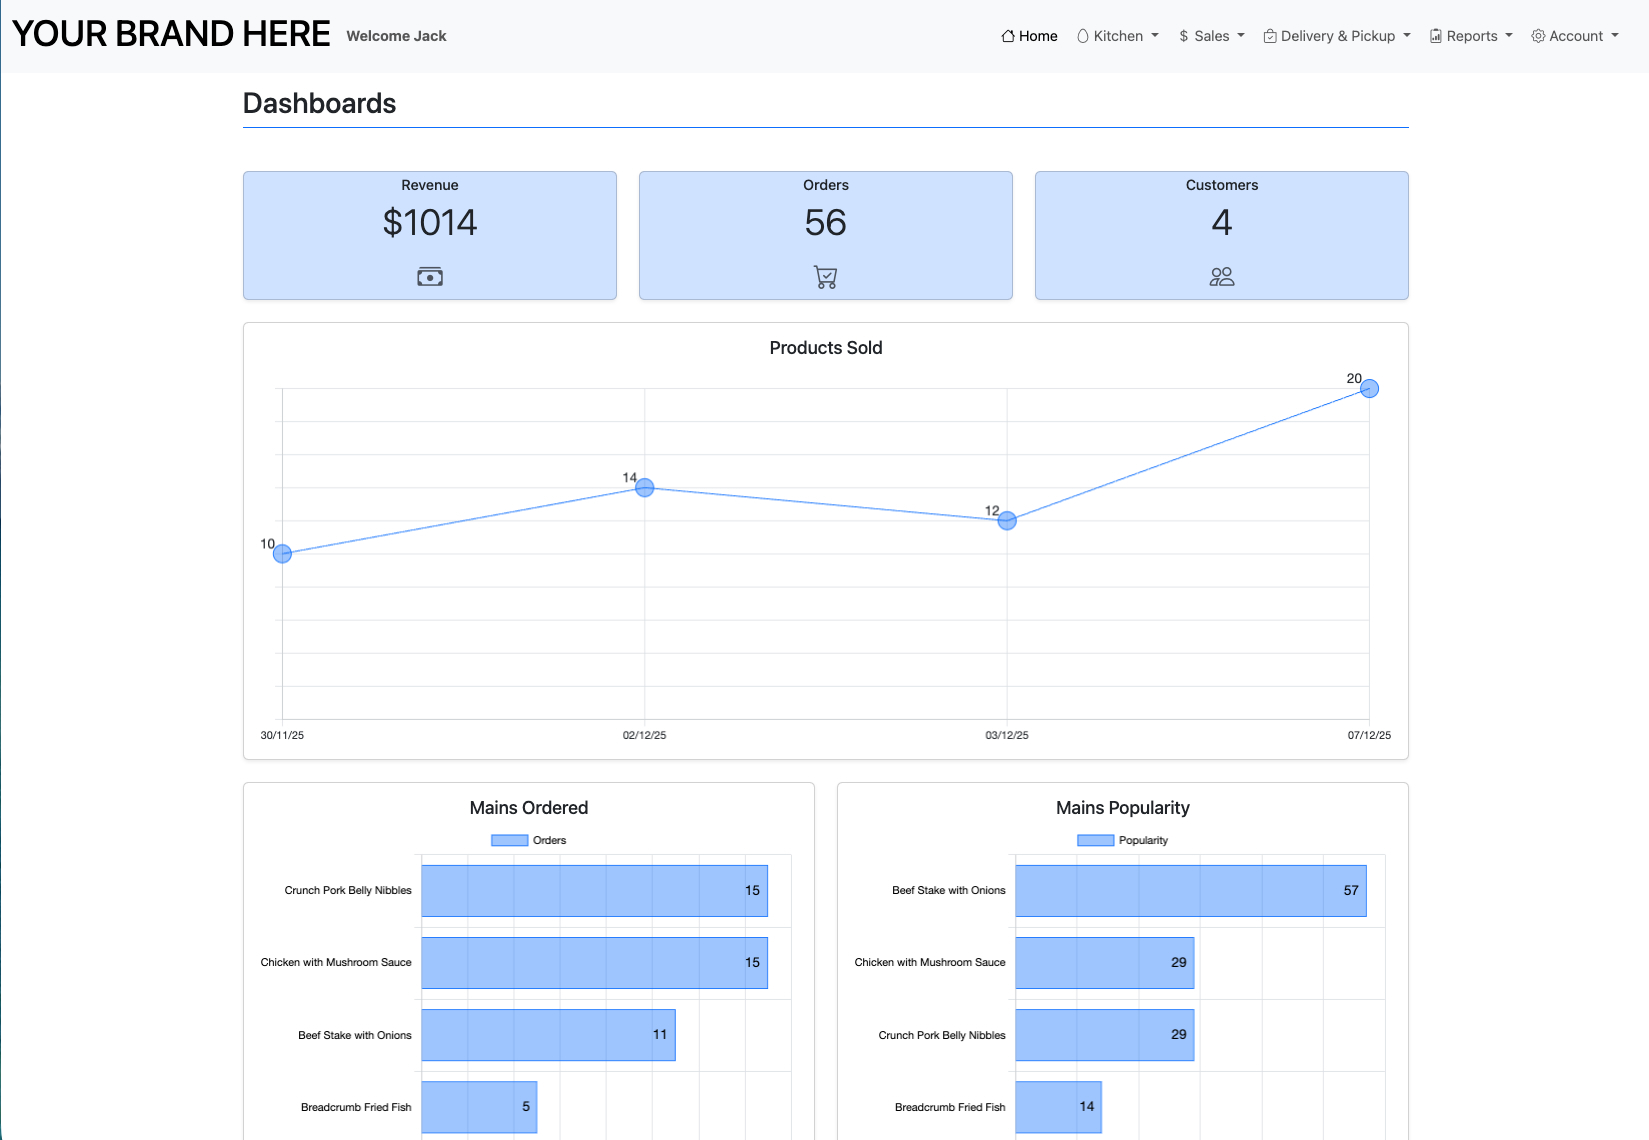Click the Beef Stake with Onions popularity bar

pyautogui.click(x=1190, y=890)
